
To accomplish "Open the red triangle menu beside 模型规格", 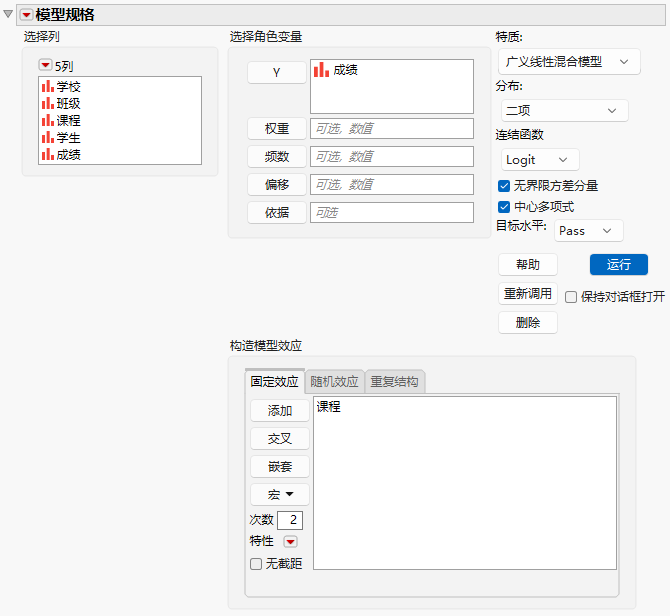I will pyautogui.click(x=26, y=15).
